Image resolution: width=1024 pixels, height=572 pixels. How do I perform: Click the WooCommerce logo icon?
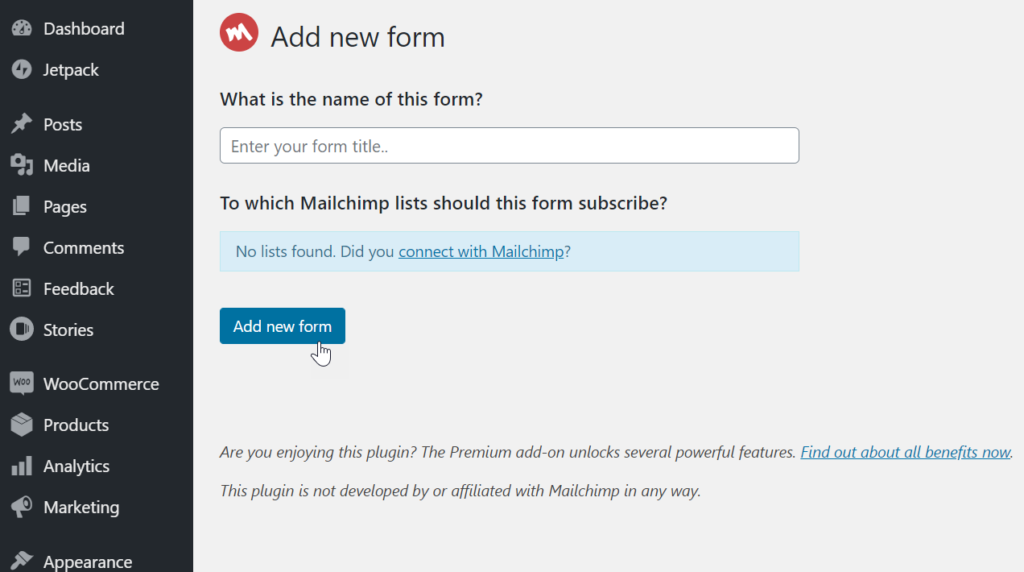pyautogui.click(x=21, y=384)
